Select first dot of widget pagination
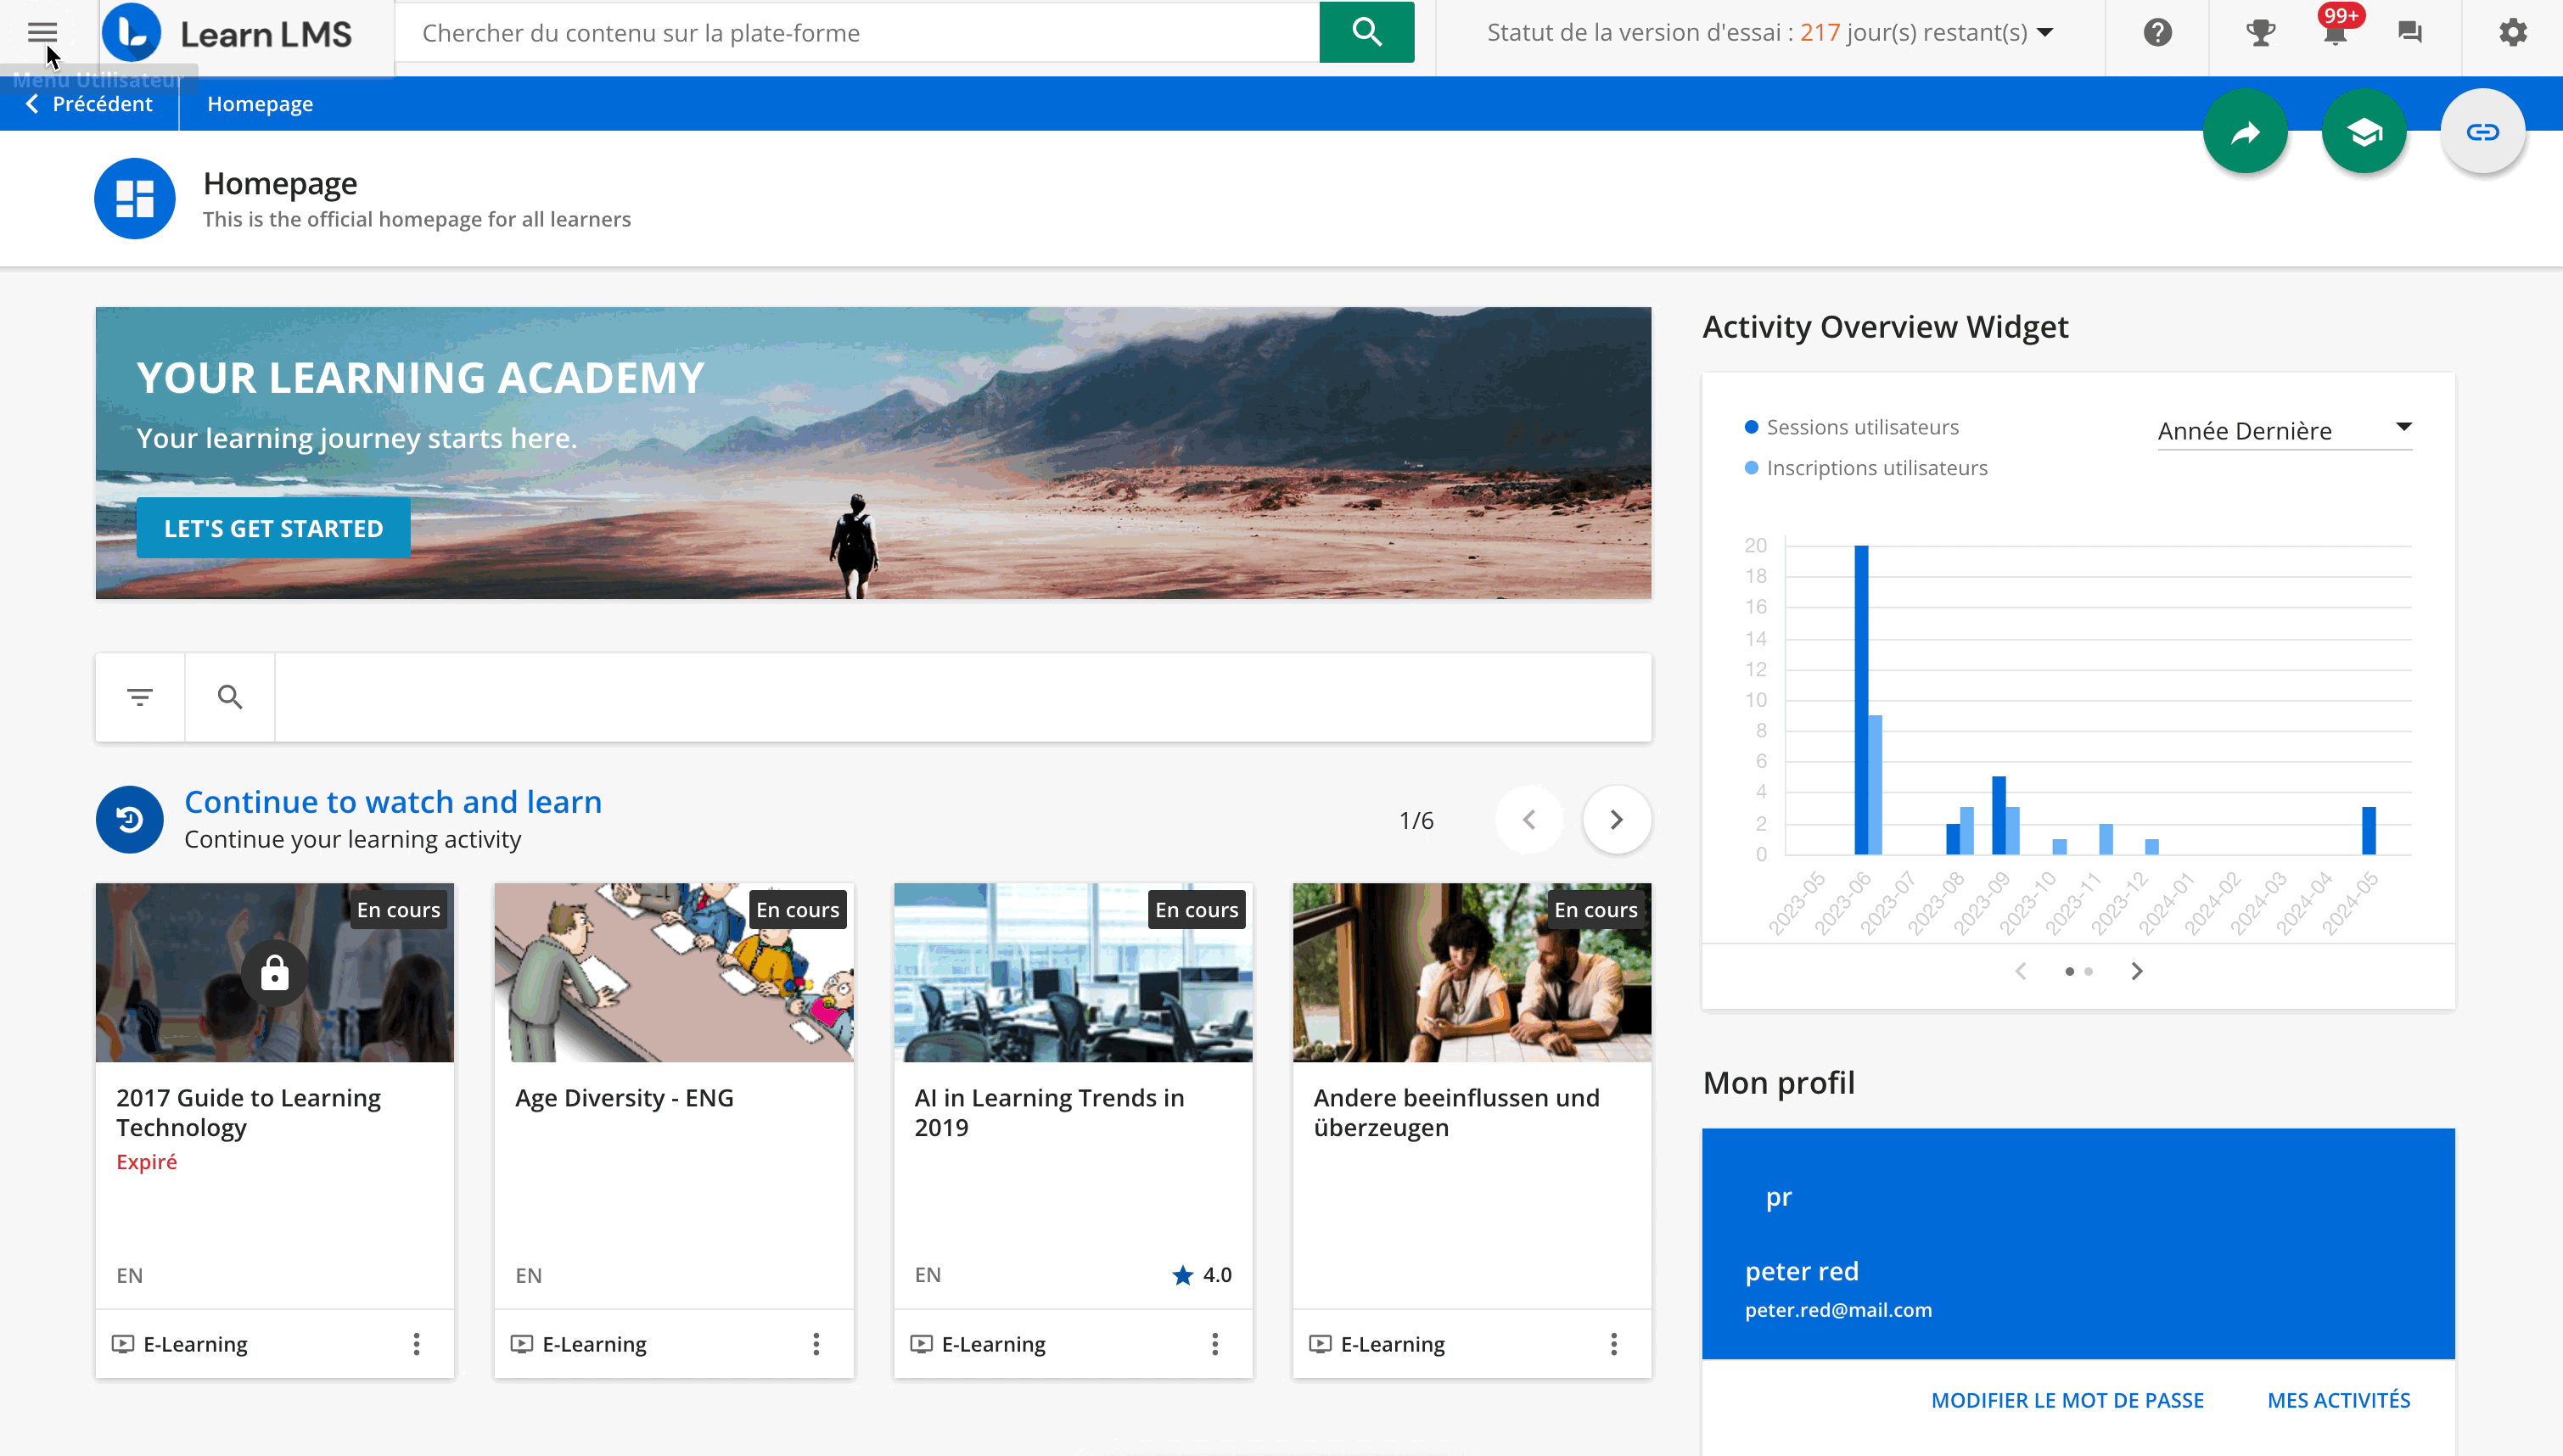2563x1456 pixels. [2069, 971]
